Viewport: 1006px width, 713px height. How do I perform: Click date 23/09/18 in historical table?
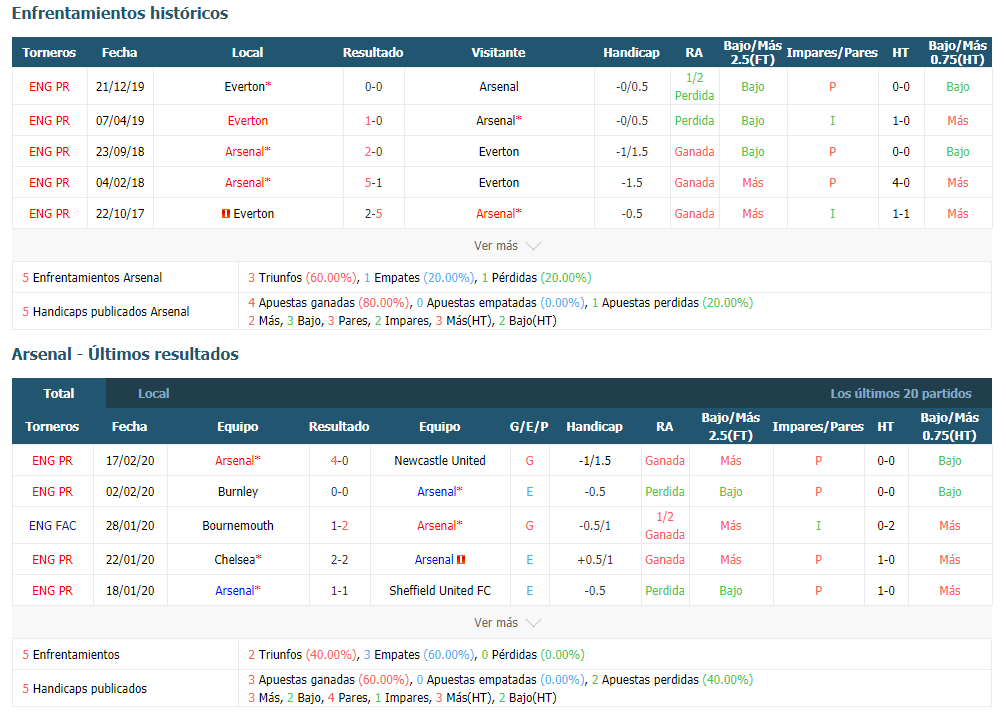120,152
